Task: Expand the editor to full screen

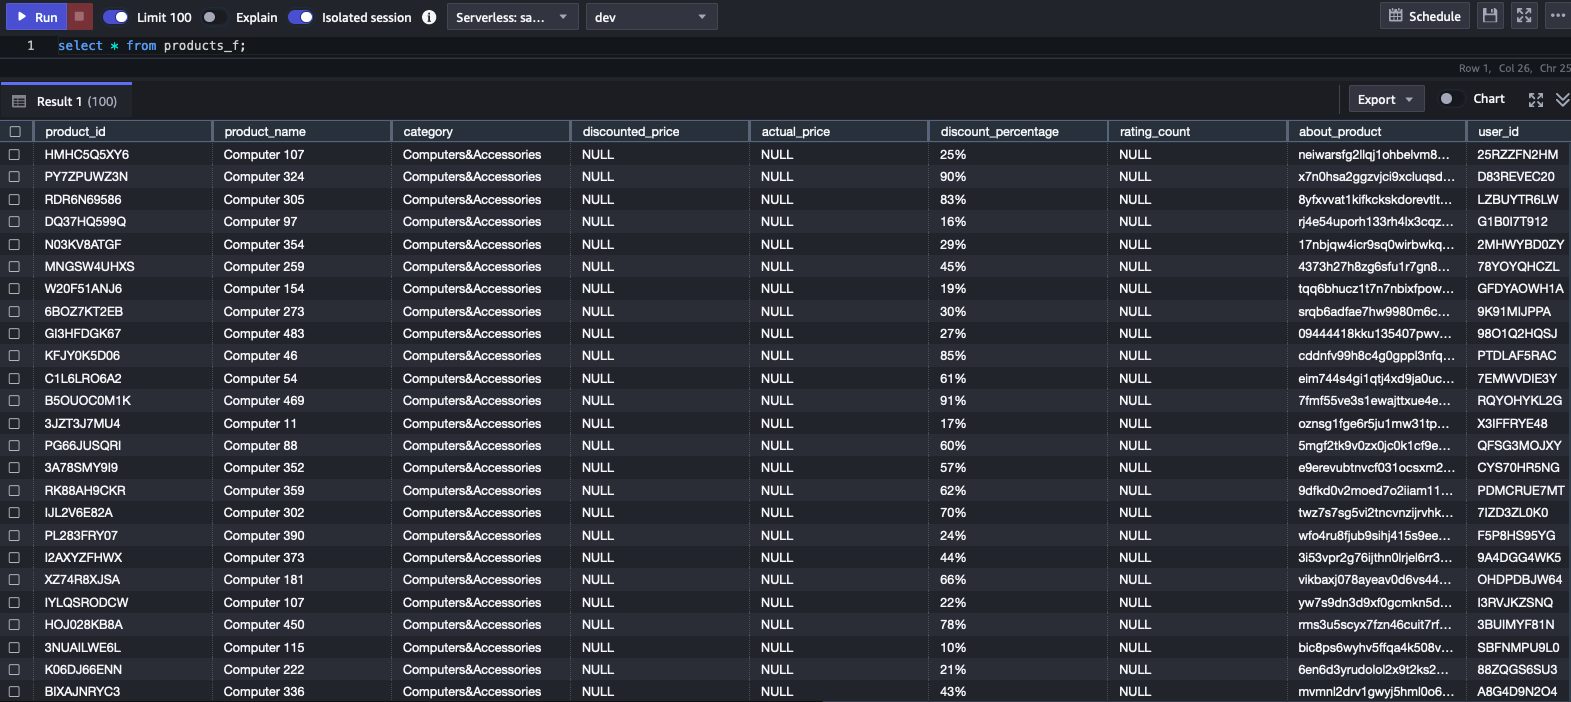Action: pyautogui.click(x=1524, y=16)
